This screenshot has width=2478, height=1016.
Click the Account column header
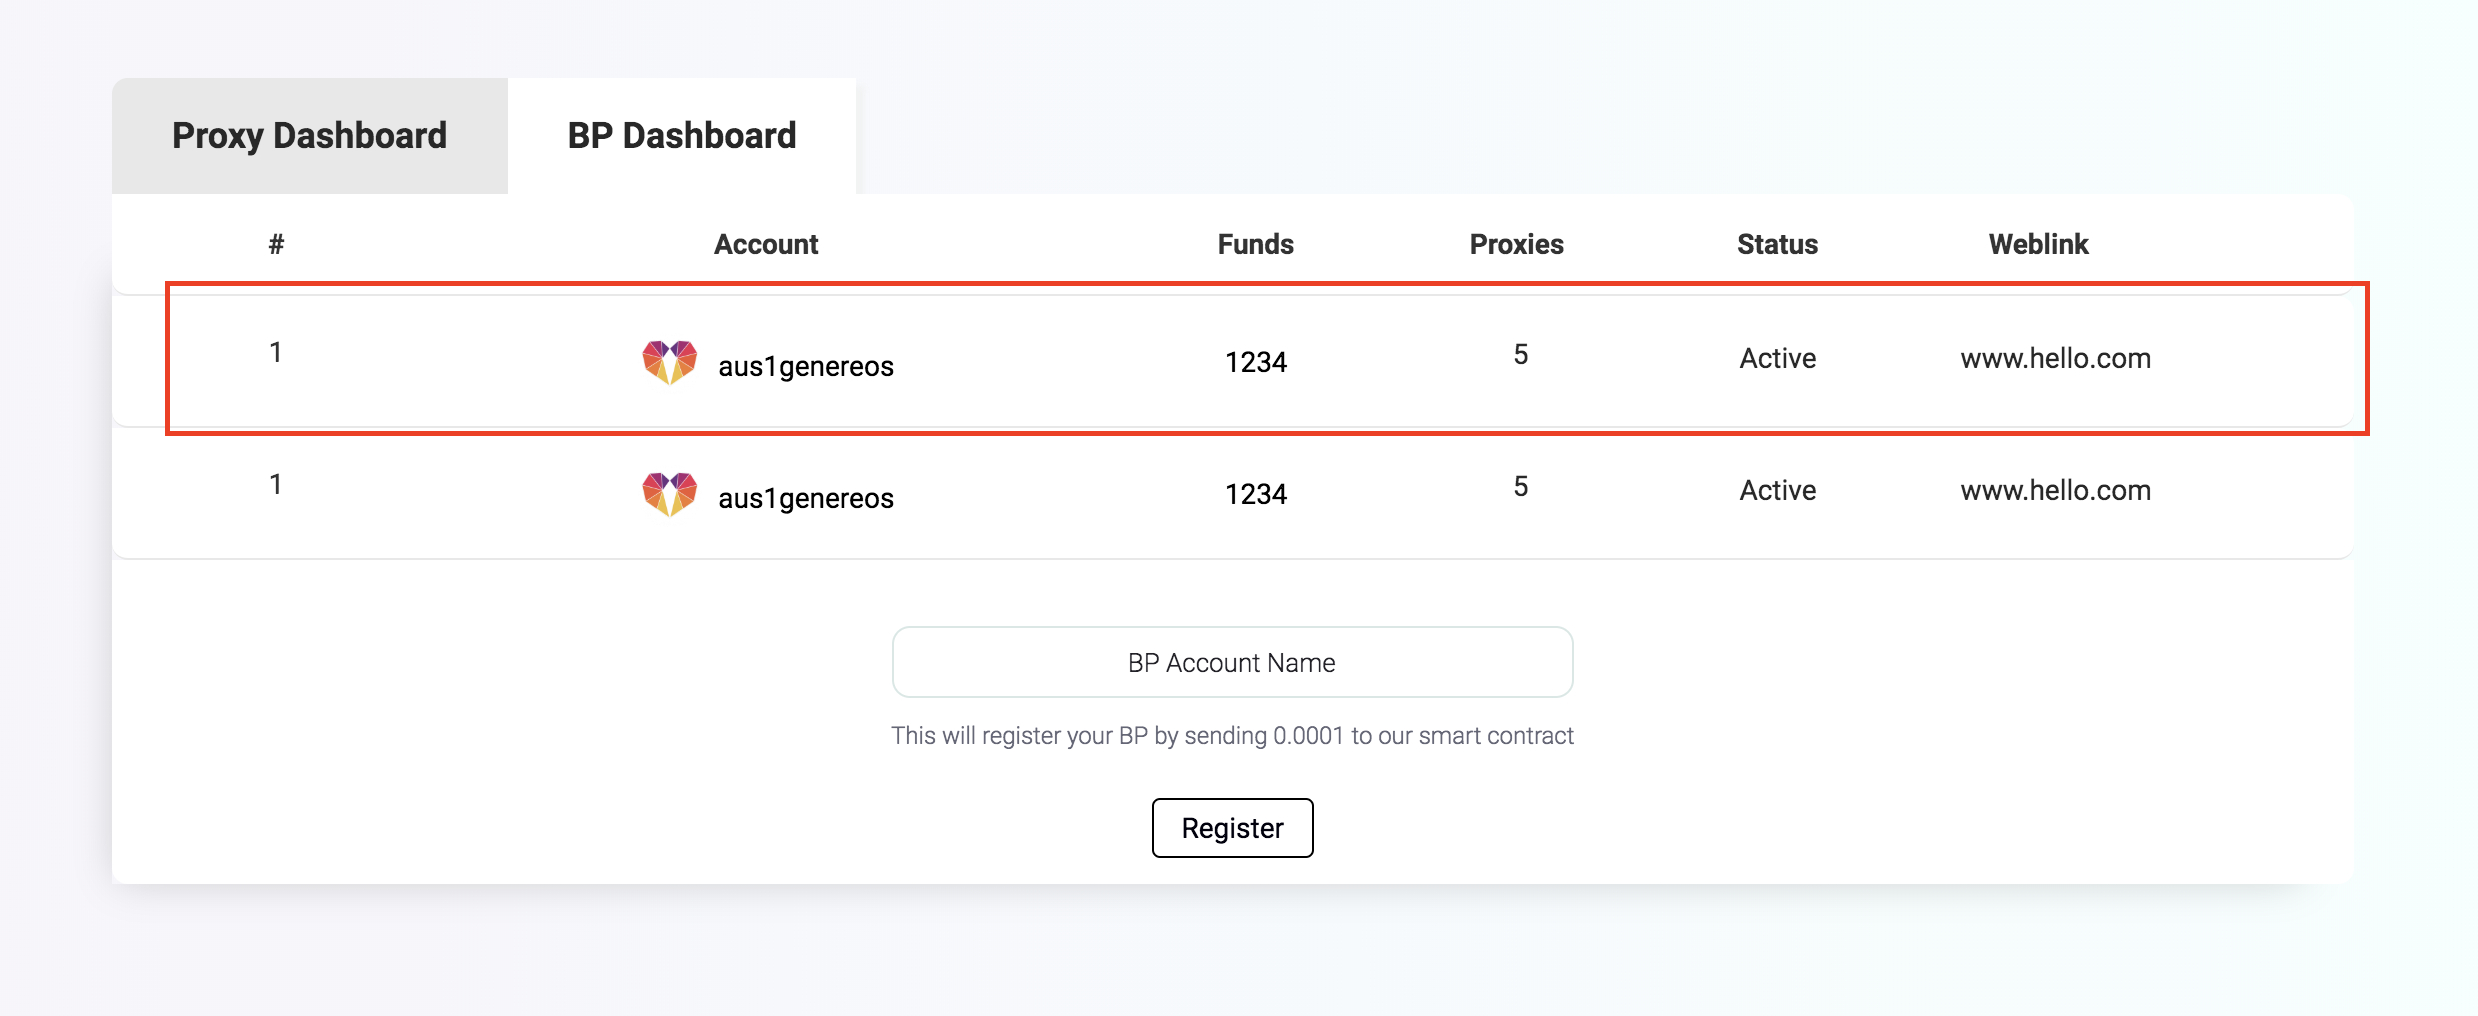point(766,244)
